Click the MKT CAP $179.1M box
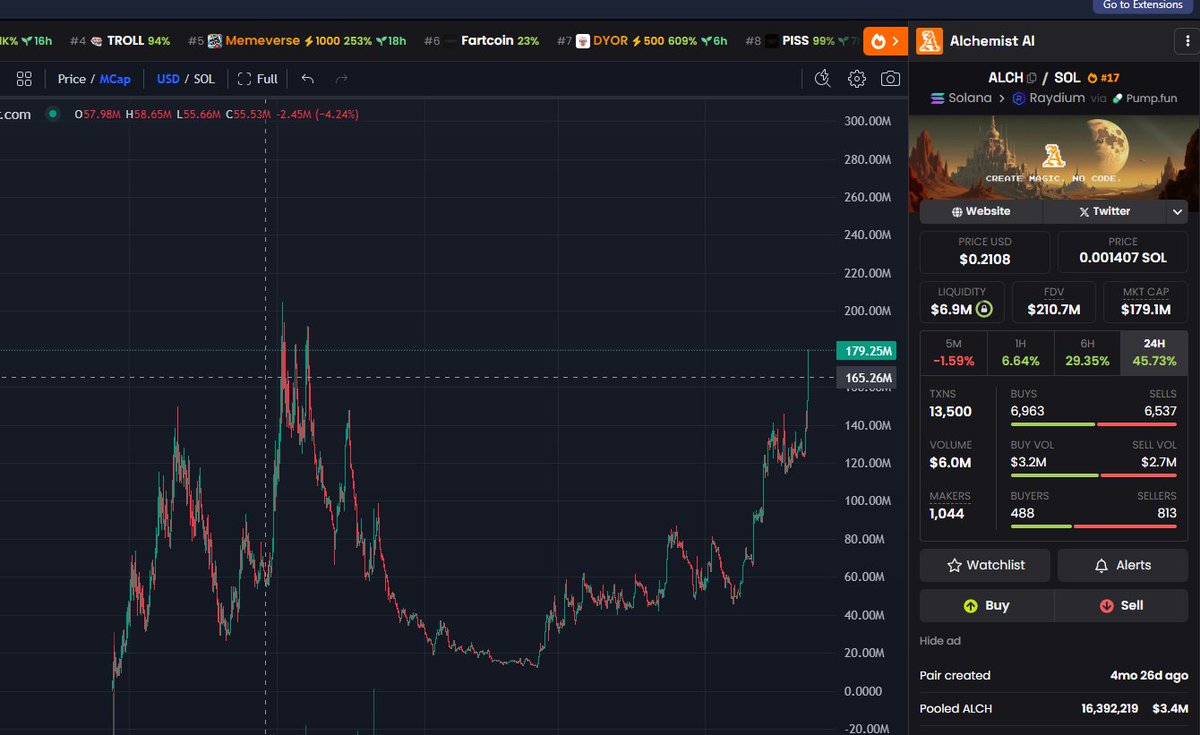The height and width of the screenshot is (735, 1200). (x=1145, y=302)
